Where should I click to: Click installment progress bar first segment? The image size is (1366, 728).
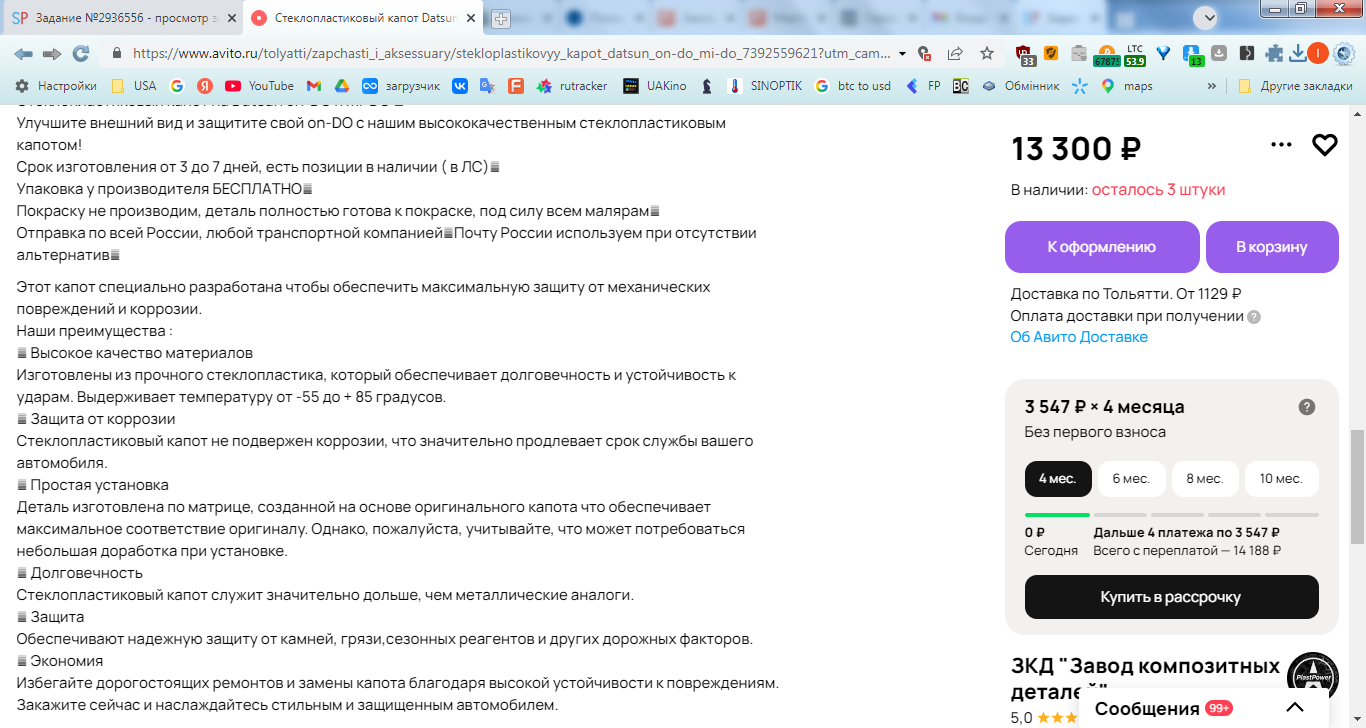coord(1057,515)
